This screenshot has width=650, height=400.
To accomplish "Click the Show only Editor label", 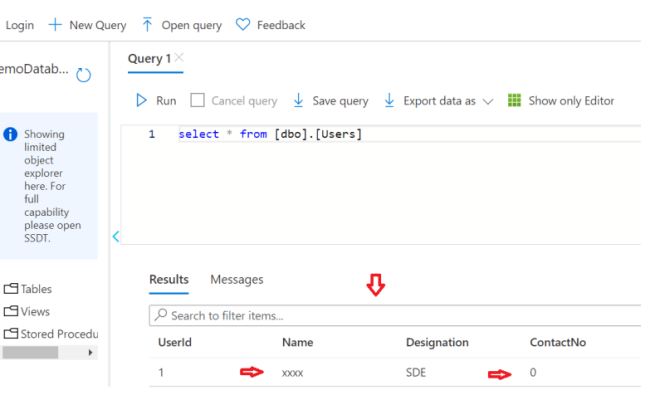I will (571, 101).
